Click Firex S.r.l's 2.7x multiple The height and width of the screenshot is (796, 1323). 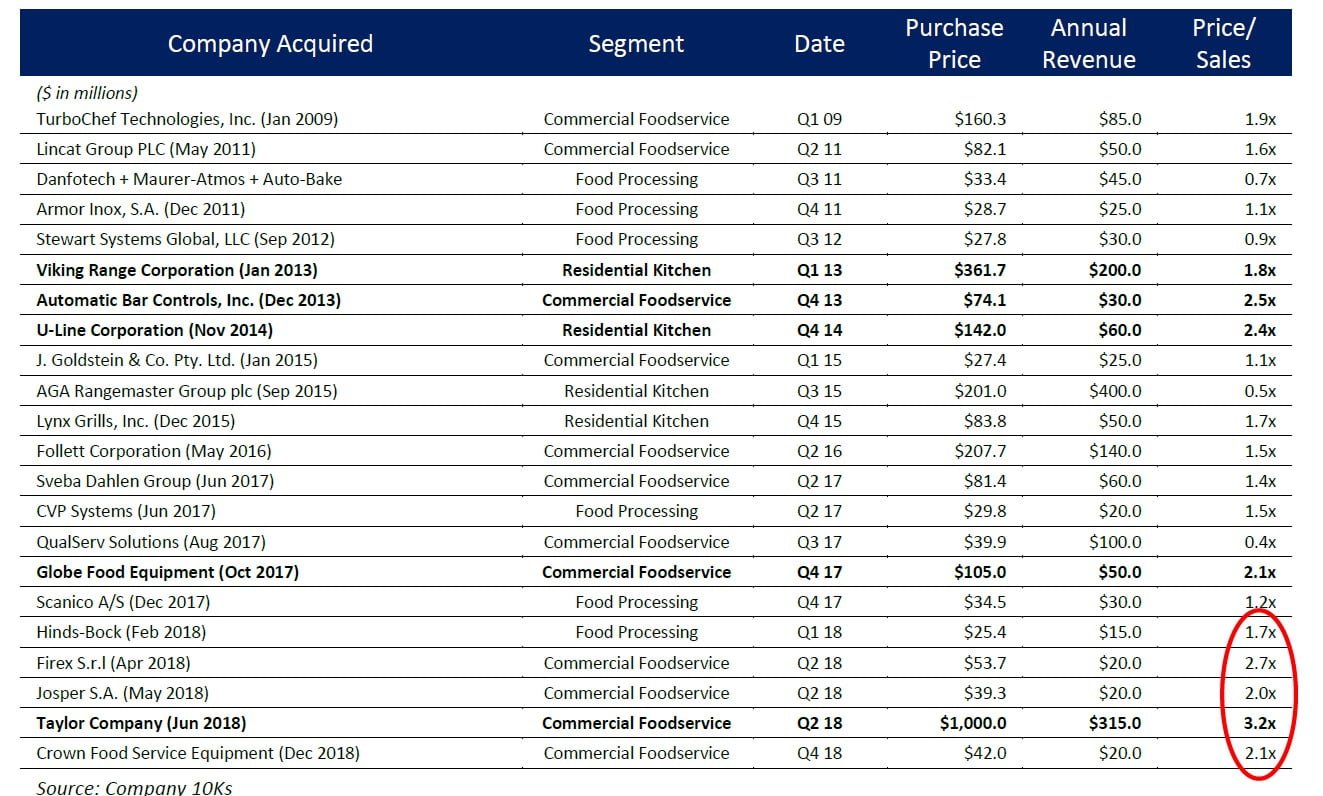[1260, 663]
